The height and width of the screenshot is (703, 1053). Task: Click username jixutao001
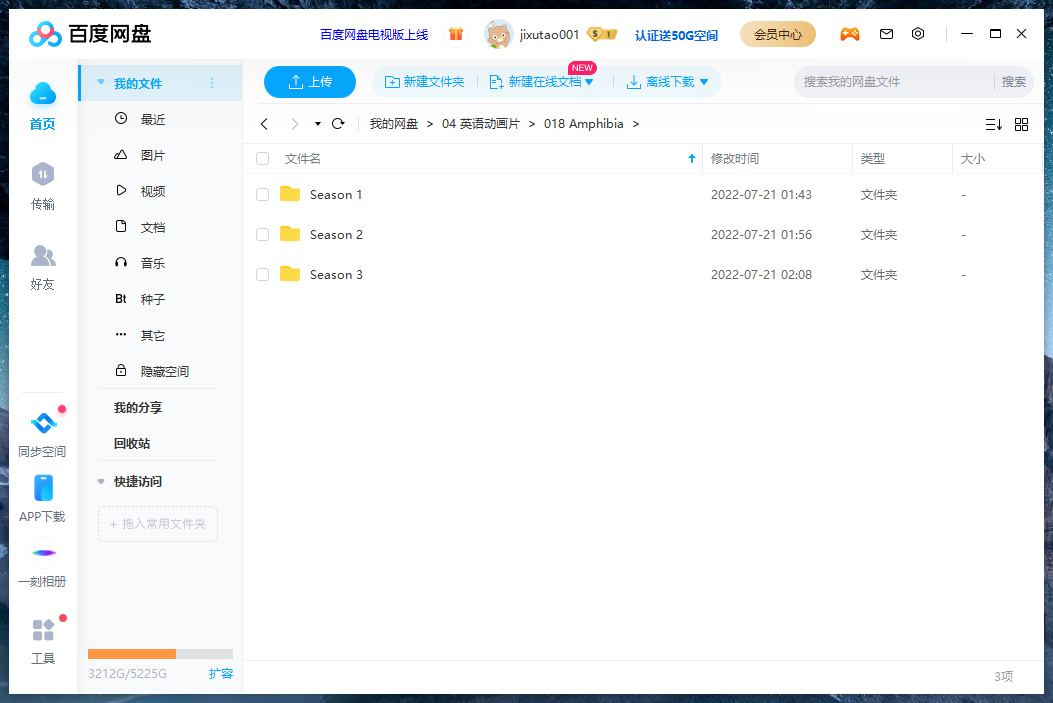tap(549, 35)
